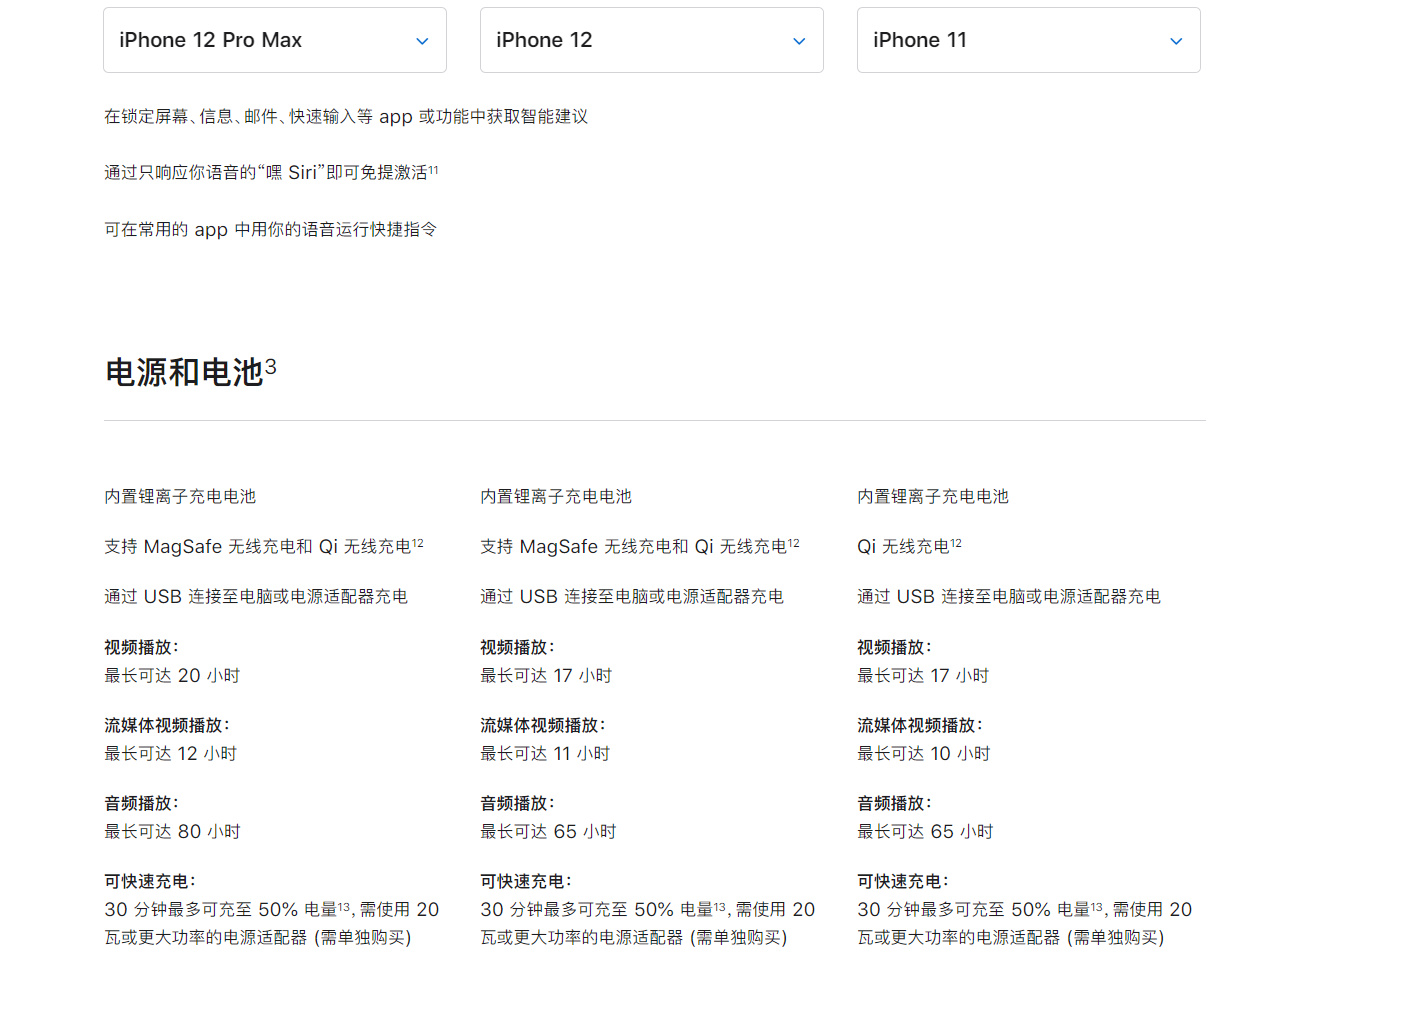The image size is (1407, 1019).
Task: Click 视频播放 label in iPhone 12 Pro Max column
Action: 141,647
